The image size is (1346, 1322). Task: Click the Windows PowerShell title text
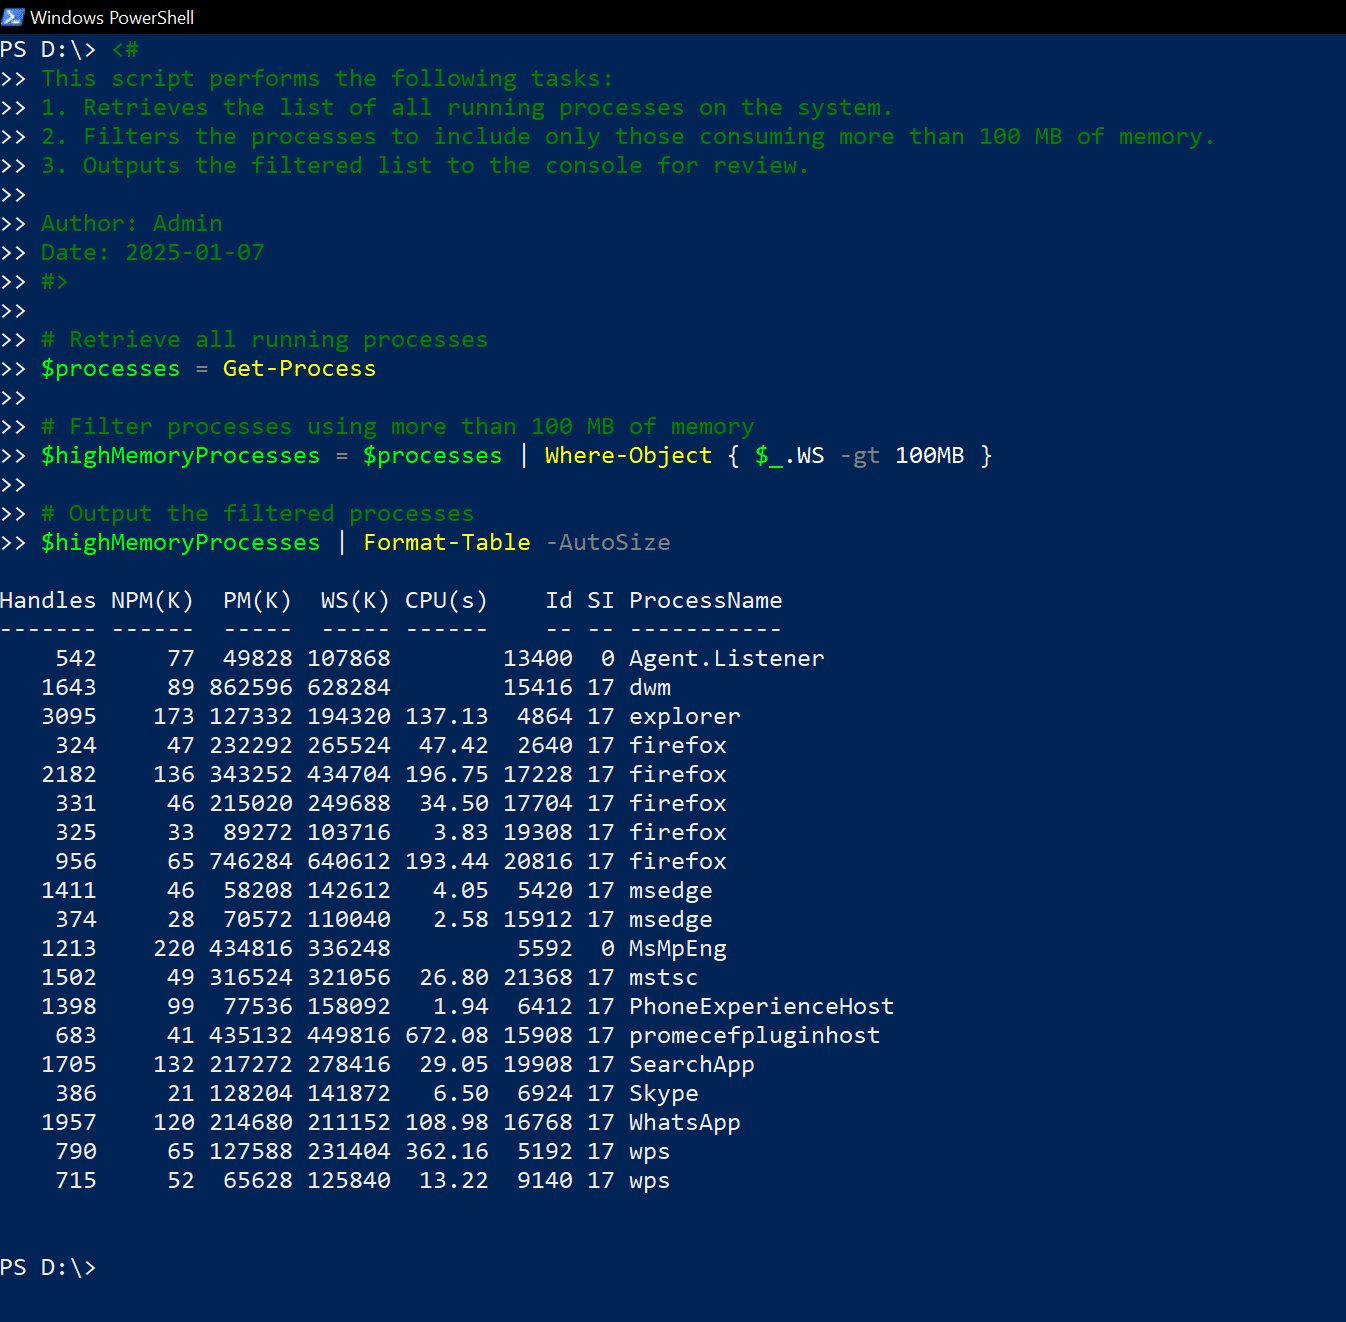113,16
